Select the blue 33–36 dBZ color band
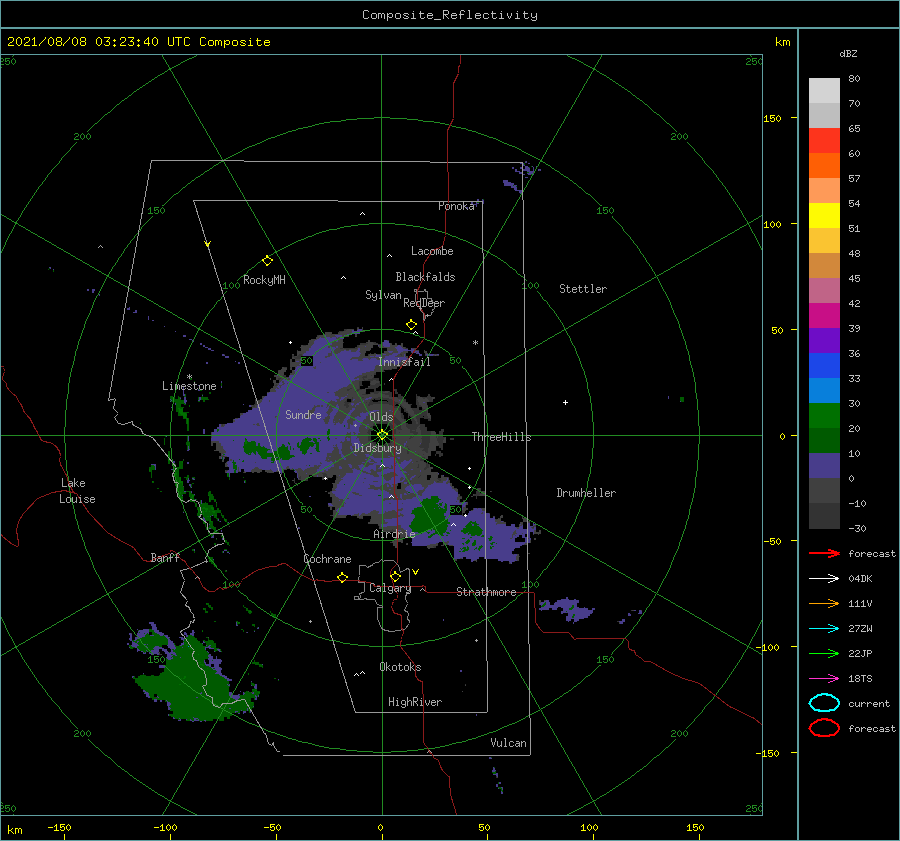Image resolution: width=900 pixels, height=841 pixels. pyautogui.click(x=824, y=366)
